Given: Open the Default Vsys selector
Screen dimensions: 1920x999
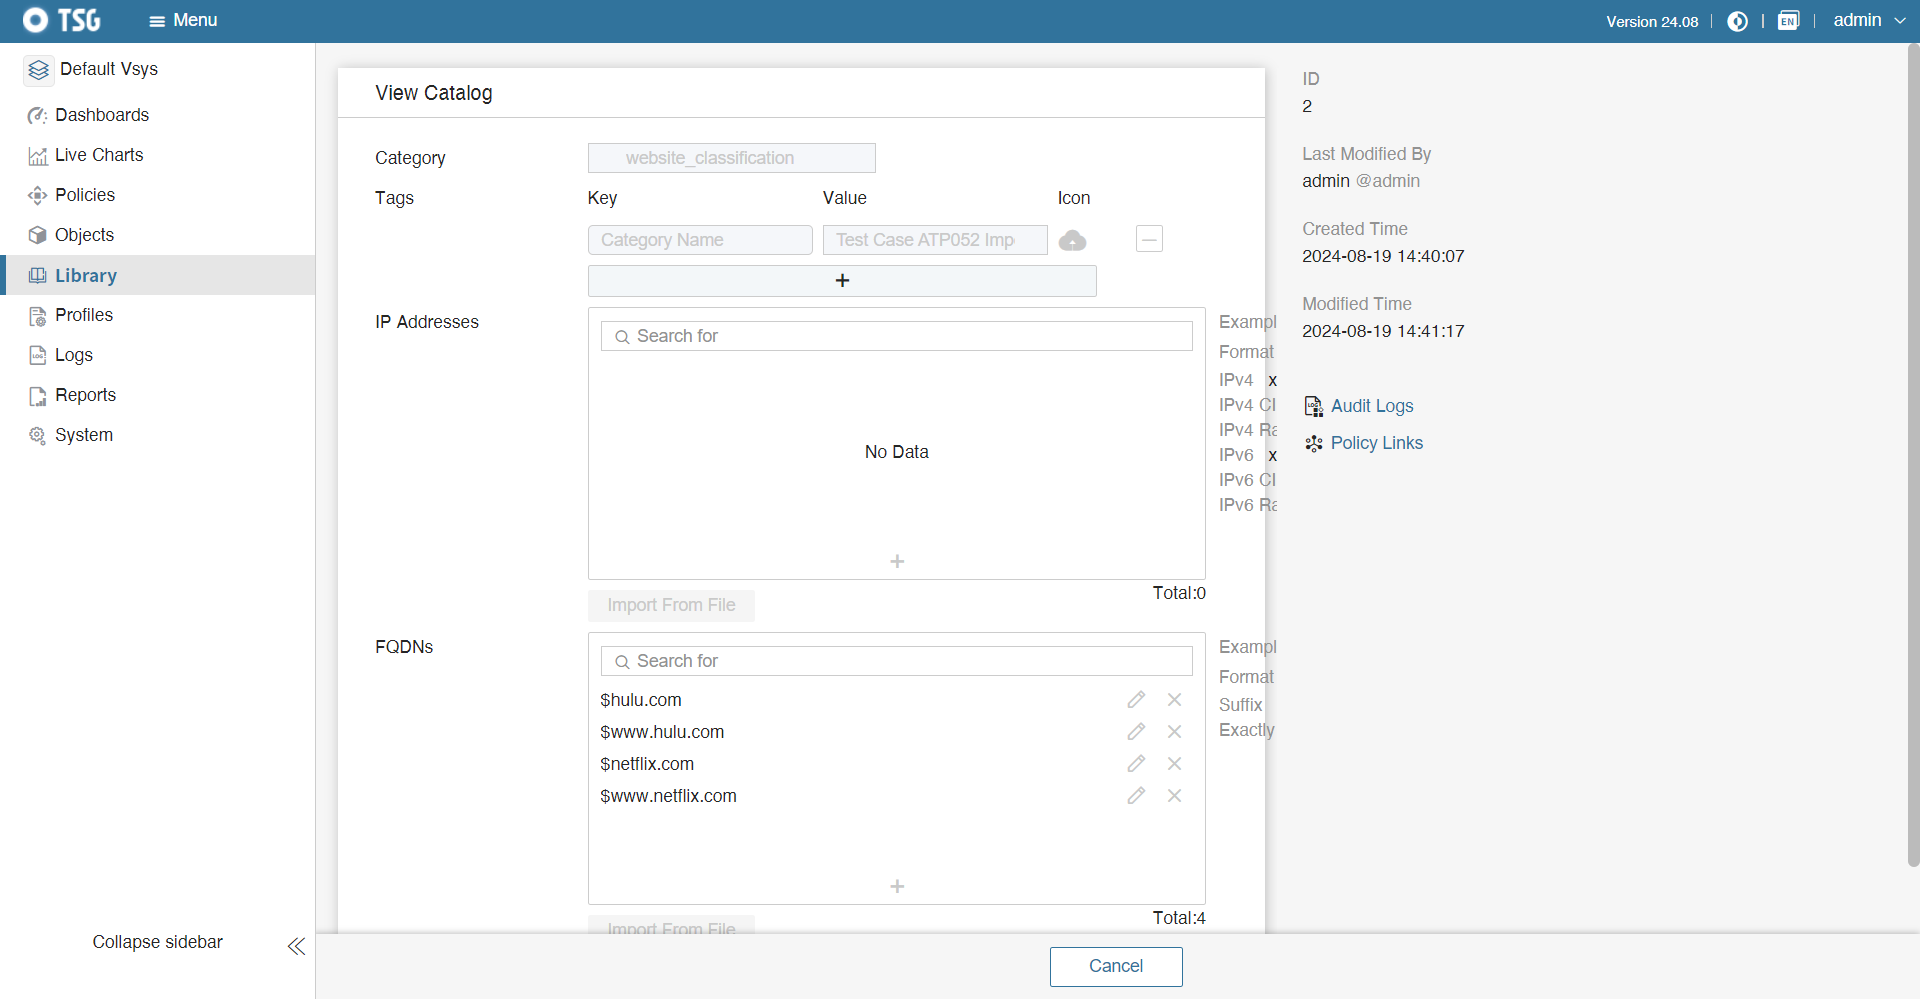Looking at the screenshot, I should tap(92, 70).
